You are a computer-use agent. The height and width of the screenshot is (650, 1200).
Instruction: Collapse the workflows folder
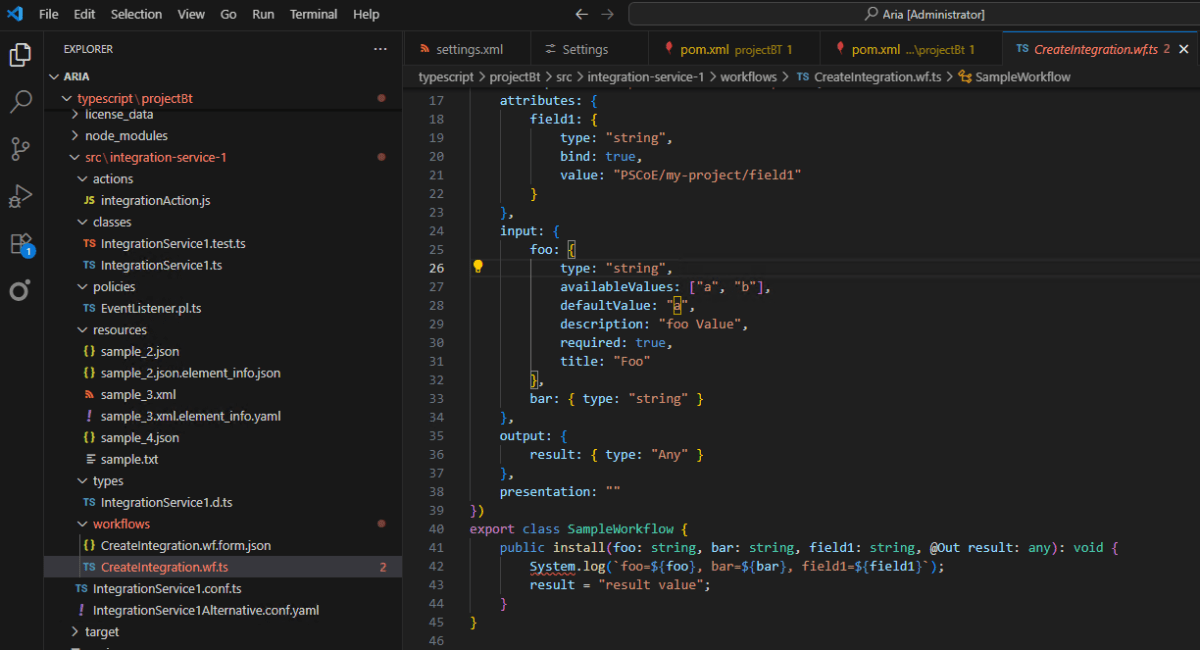tap(83, 524)
